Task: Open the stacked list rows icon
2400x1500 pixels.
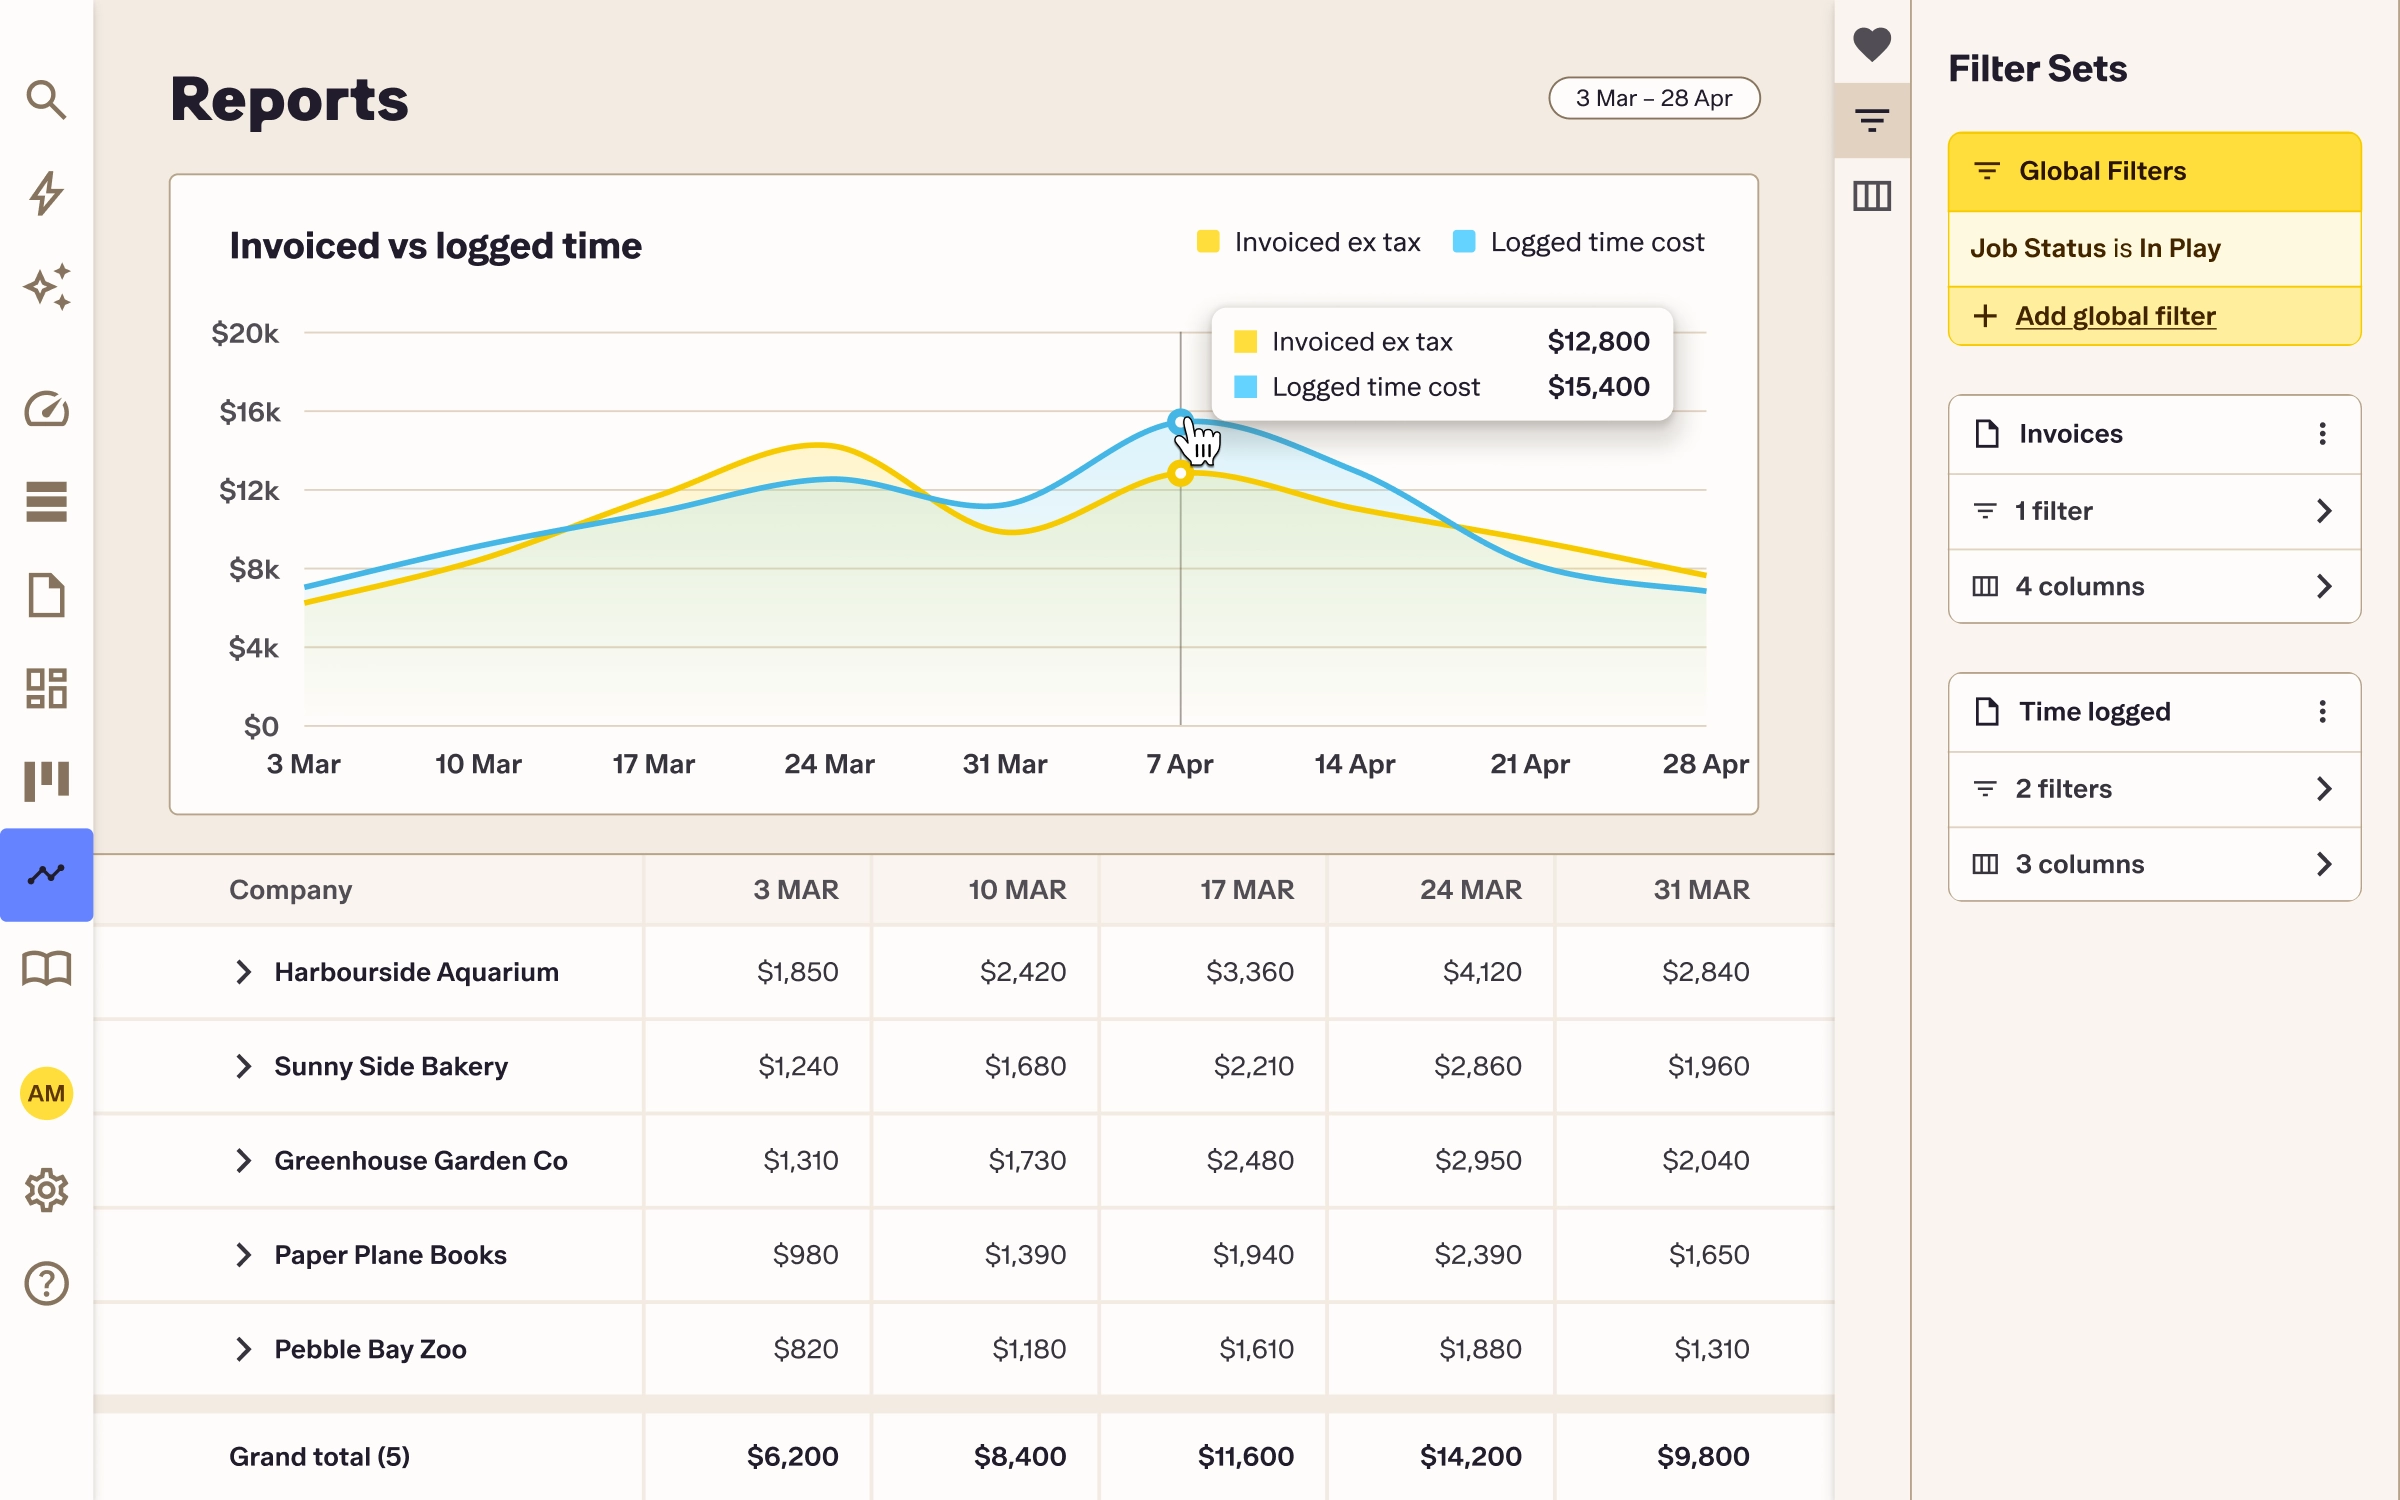Action: coord(46,502)
